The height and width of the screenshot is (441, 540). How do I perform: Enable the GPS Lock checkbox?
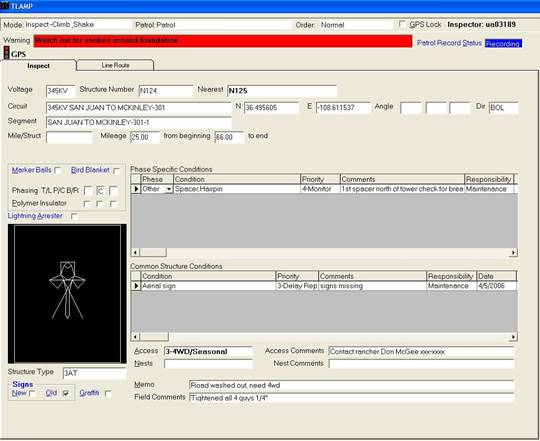click(x=402, y=24)
